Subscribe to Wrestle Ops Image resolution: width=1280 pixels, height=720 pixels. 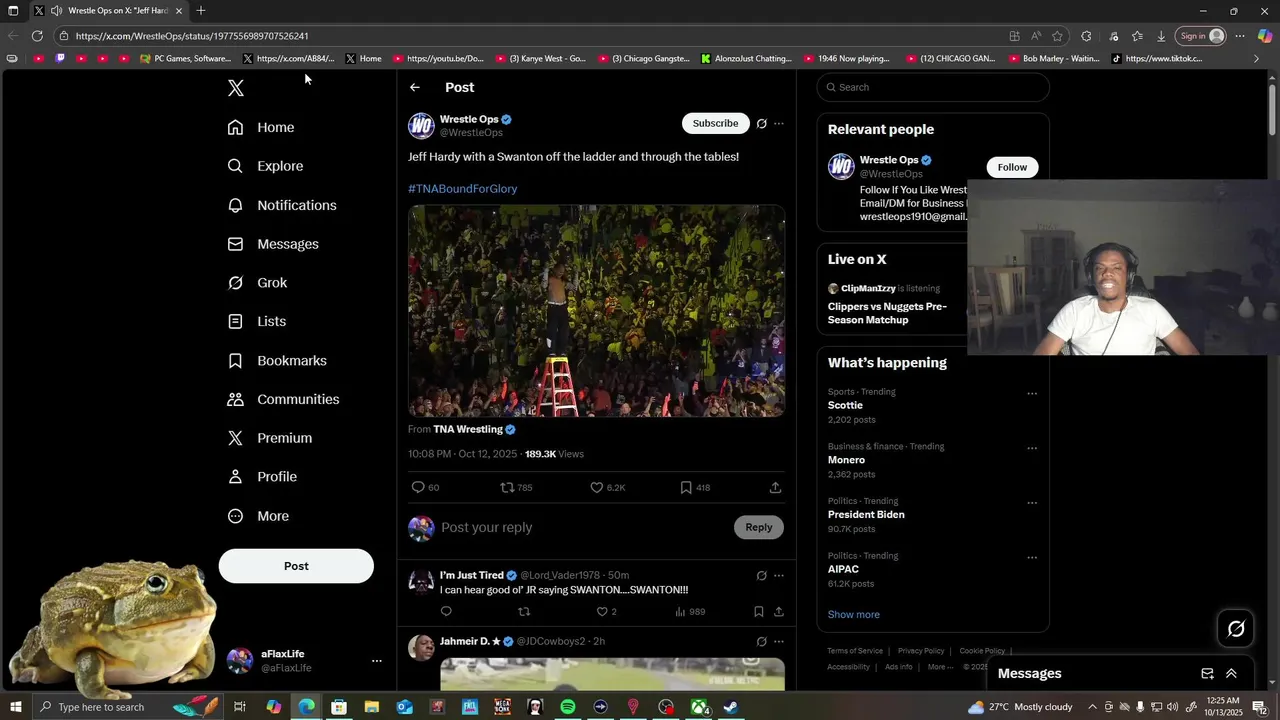pos(716,123)
